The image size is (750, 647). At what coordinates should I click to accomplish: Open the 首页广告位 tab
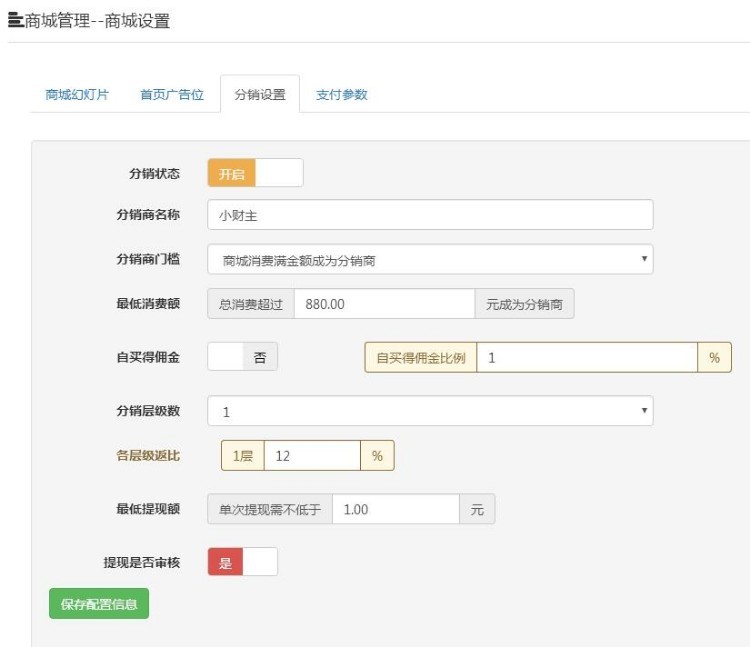tap(171, 95)
